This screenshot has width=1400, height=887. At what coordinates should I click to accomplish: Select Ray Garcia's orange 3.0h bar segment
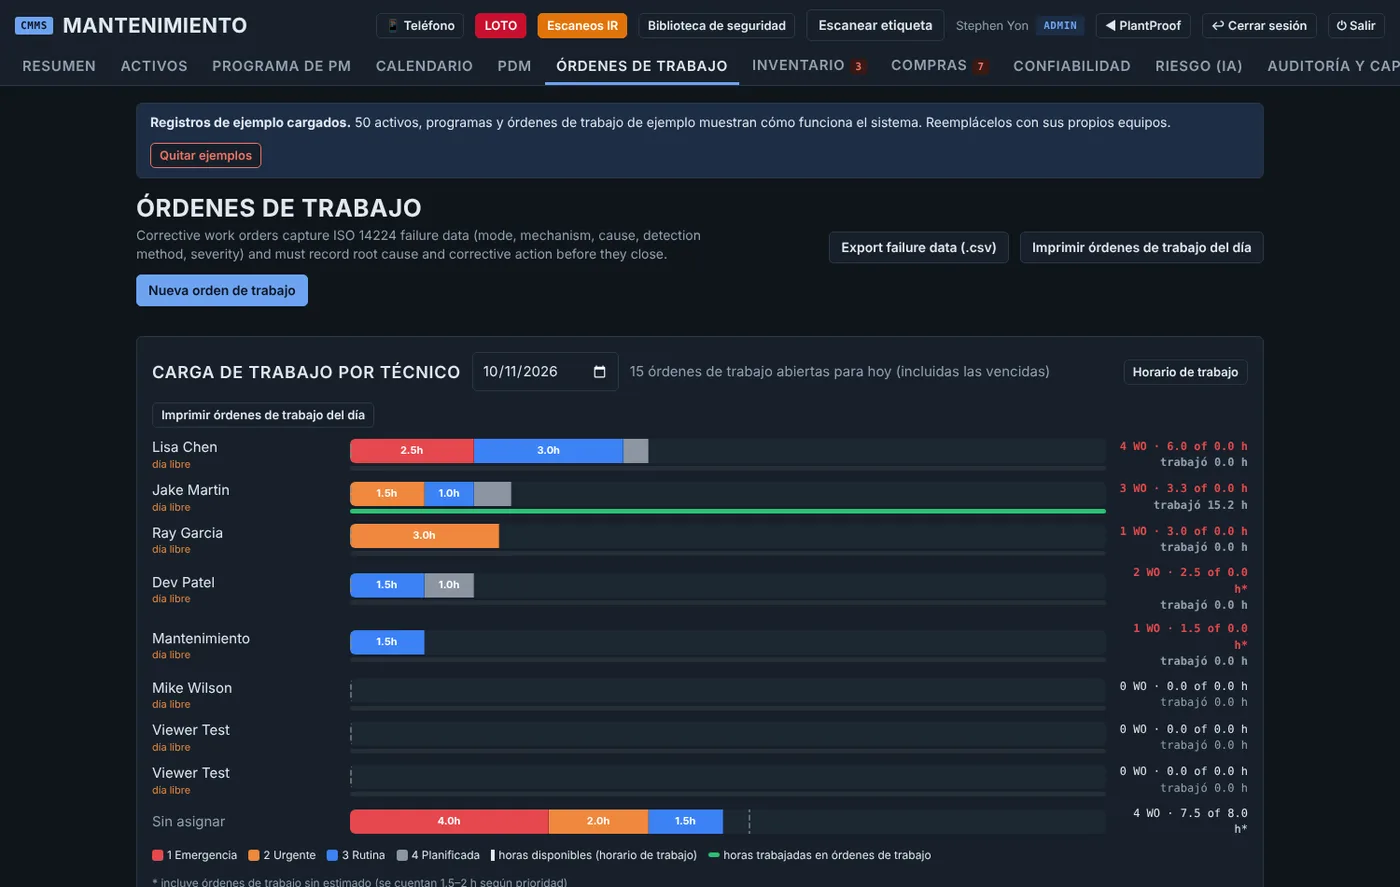[x=424, y=536]
